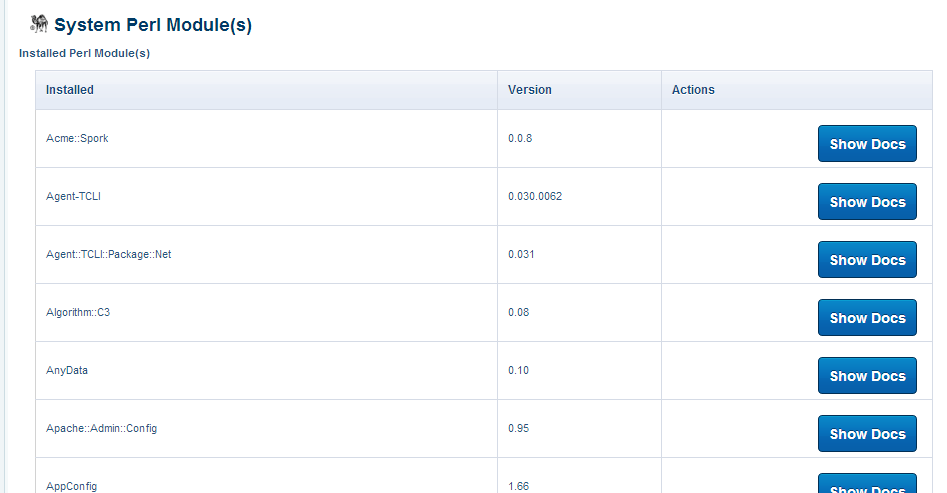
Task: Click version 0.030.0062 cell
Action: coord(535,196)
